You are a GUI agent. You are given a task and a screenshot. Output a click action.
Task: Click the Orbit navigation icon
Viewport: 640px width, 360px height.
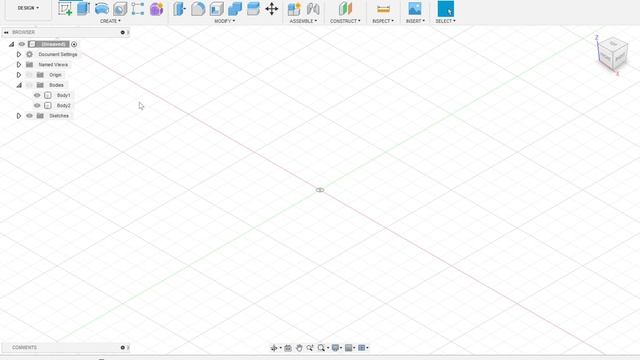point(273,348)
